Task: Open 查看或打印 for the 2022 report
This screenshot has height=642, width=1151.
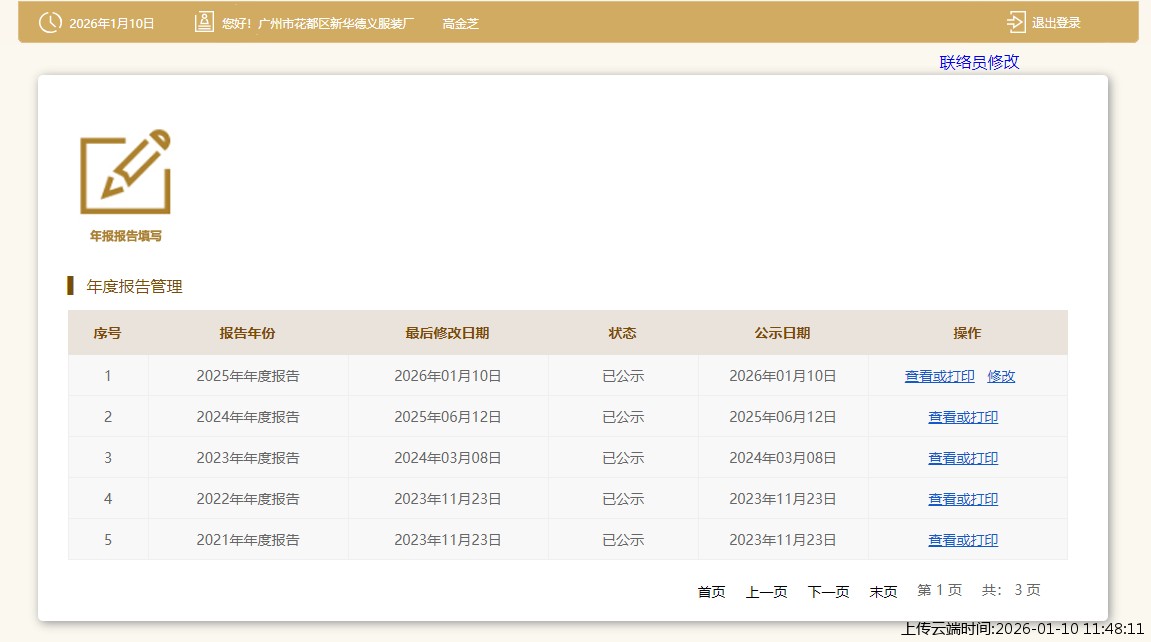Action: point(962,499)
